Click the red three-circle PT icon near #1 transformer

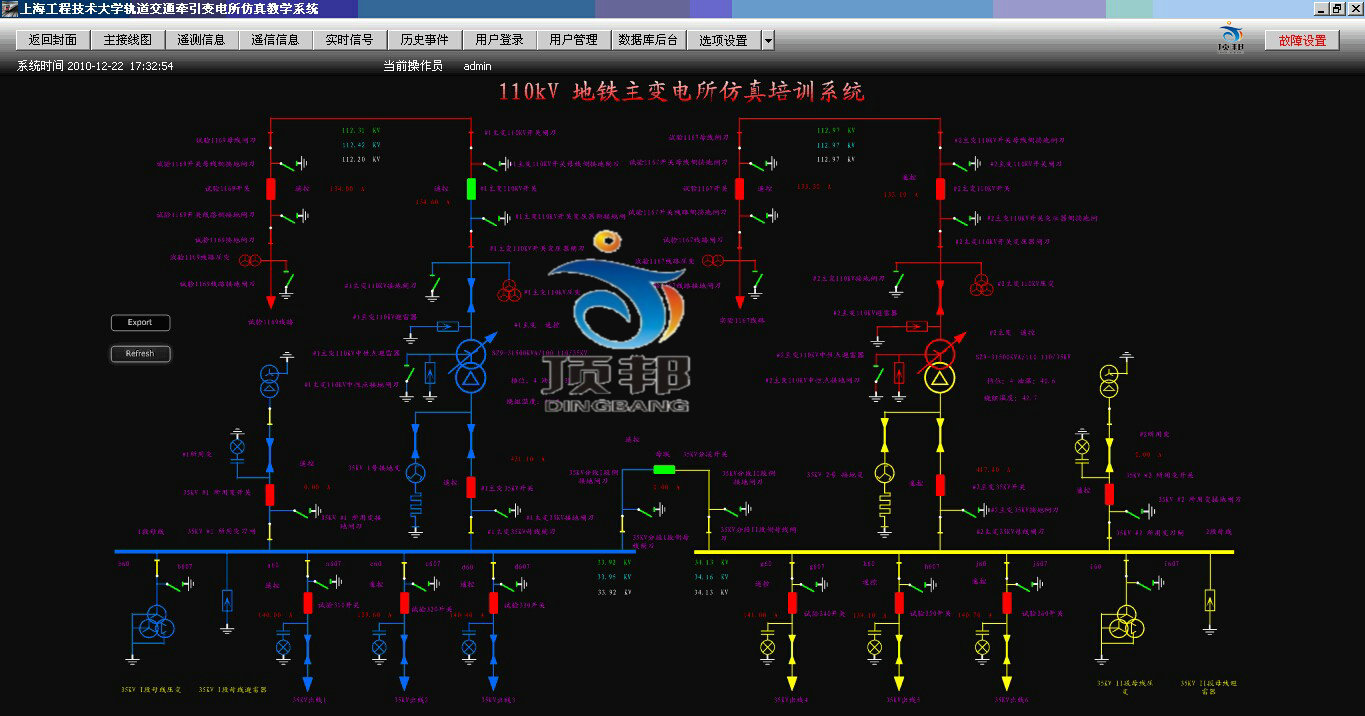pyautogui.click(x=510, y=290)
